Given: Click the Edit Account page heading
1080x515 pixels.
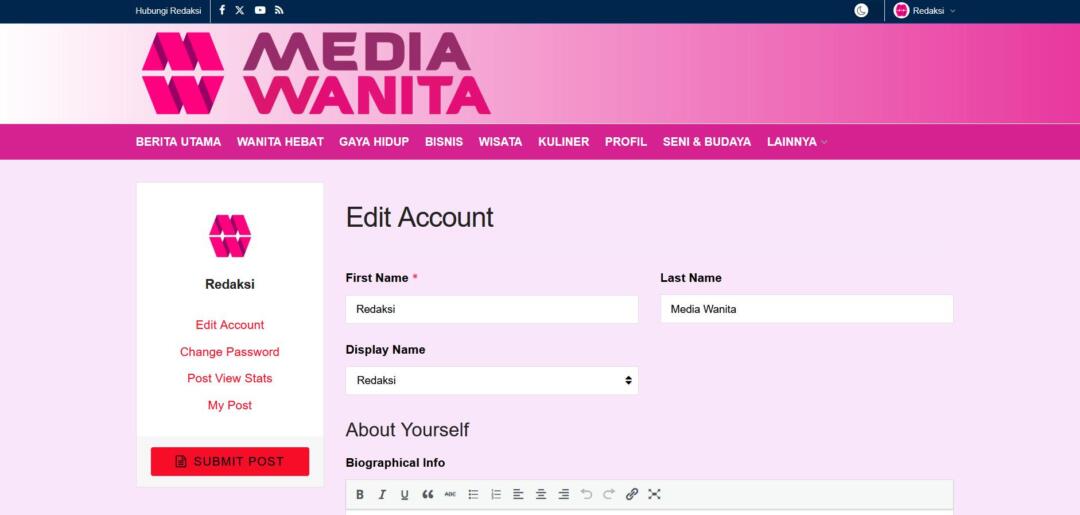Looking at the screenshot, I should tap(419, 217).
